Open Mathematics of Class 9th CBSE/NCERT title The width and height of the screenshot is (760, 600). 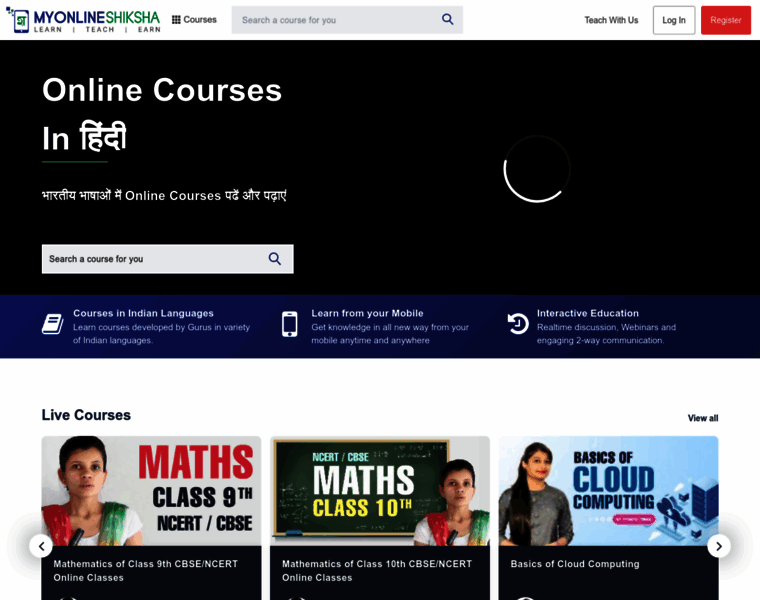[x=146, y=570]
